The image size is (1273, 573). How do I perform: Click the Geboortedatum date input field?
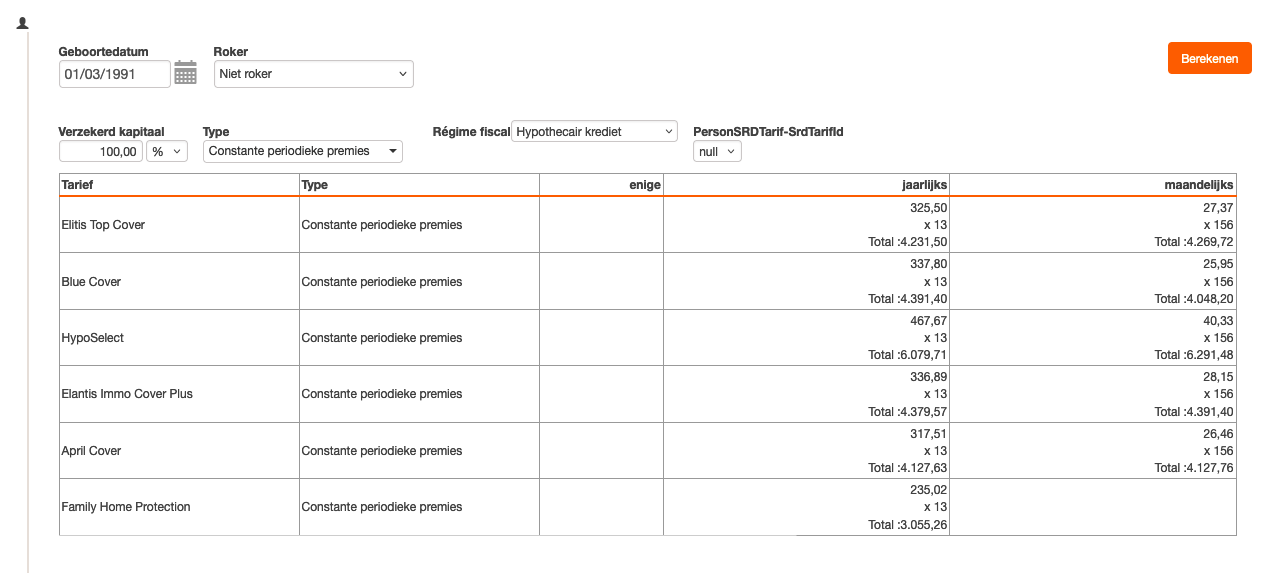pos(114,74)
